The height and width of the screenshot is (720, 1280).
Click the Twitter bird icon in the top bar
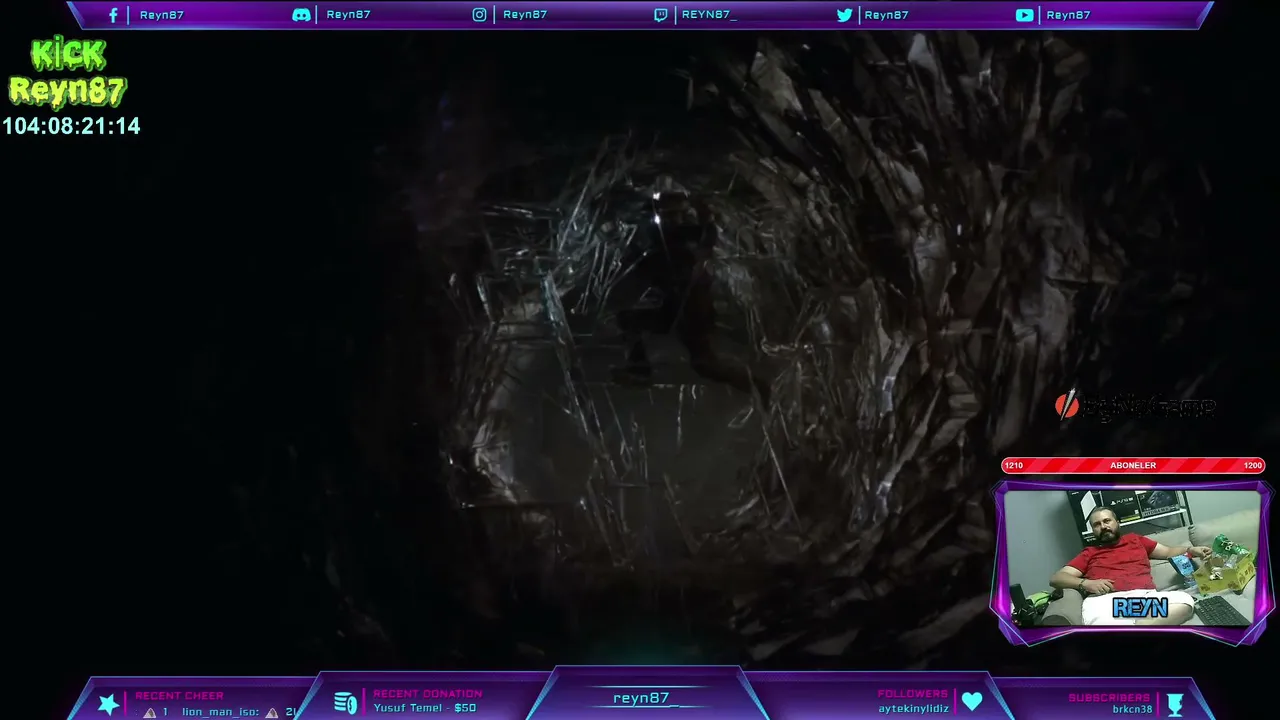pos(844,15)
